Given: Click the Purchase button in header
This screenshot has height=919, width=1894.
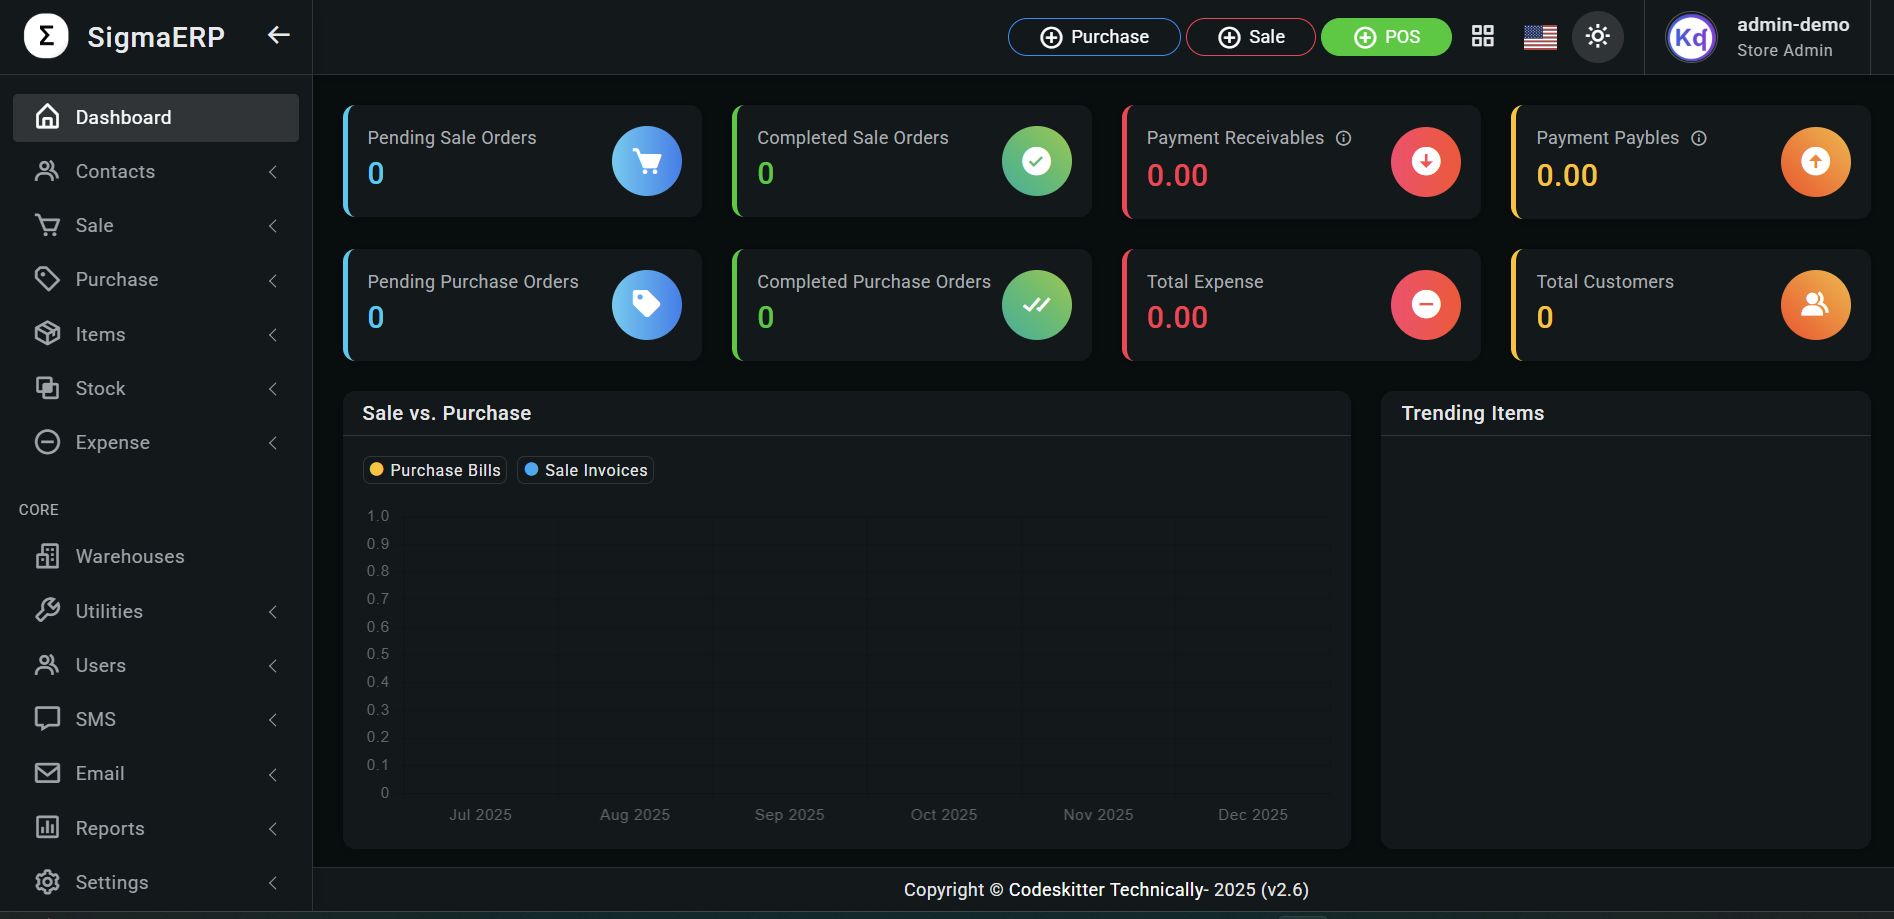Looking at the screenshot, I should [1093, 36].
